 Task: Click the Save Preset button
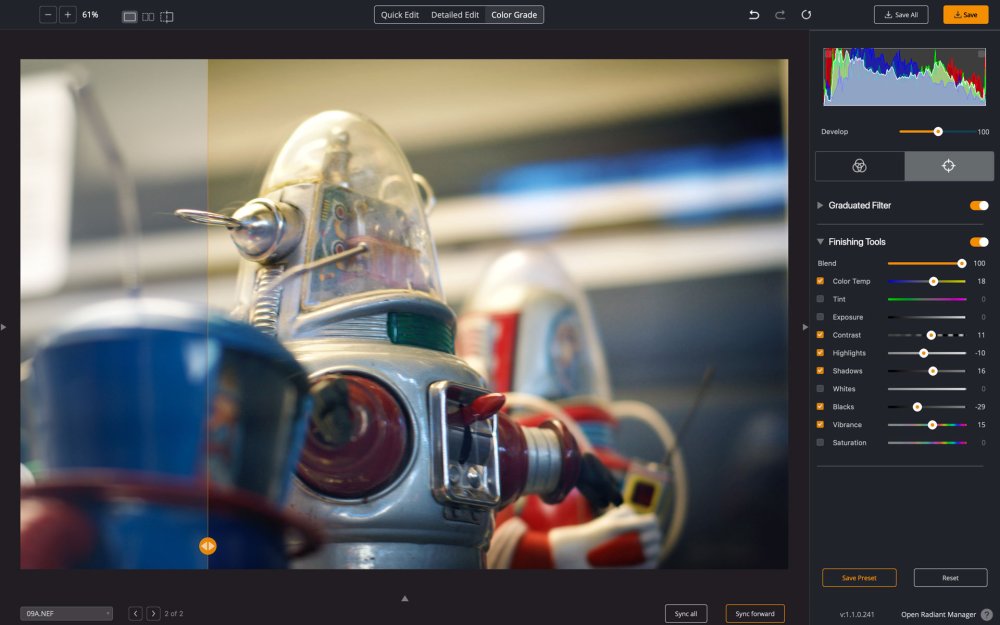click(x=859, y=578)
